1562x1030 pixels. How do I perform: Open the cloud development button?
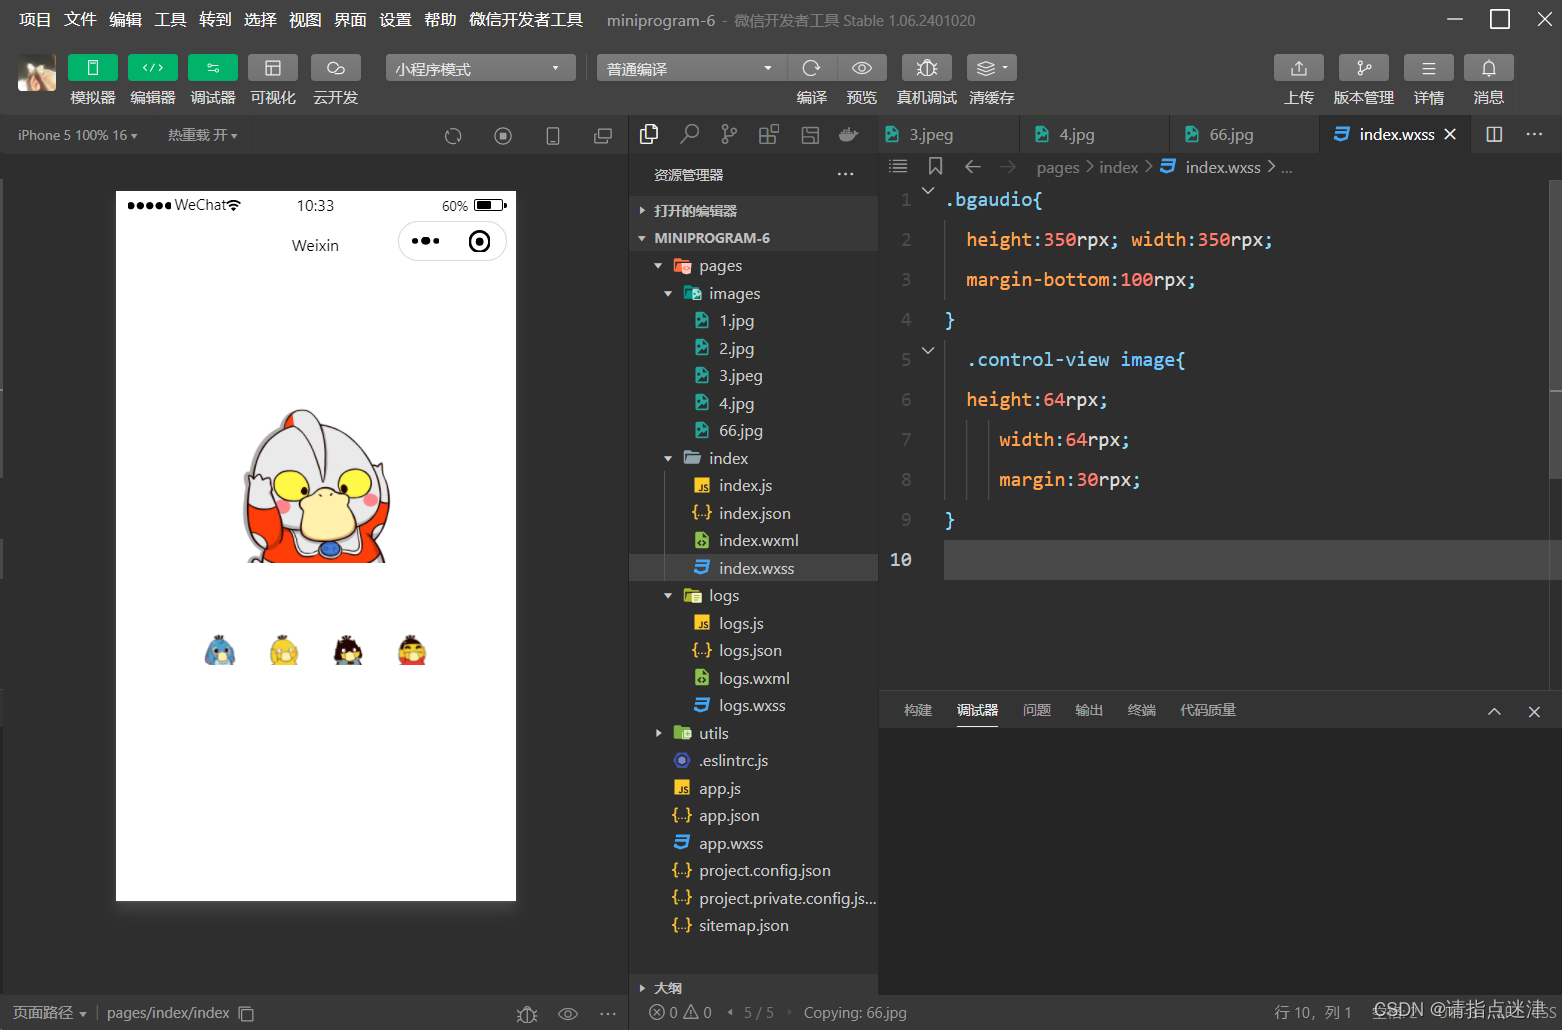(336, 67)
